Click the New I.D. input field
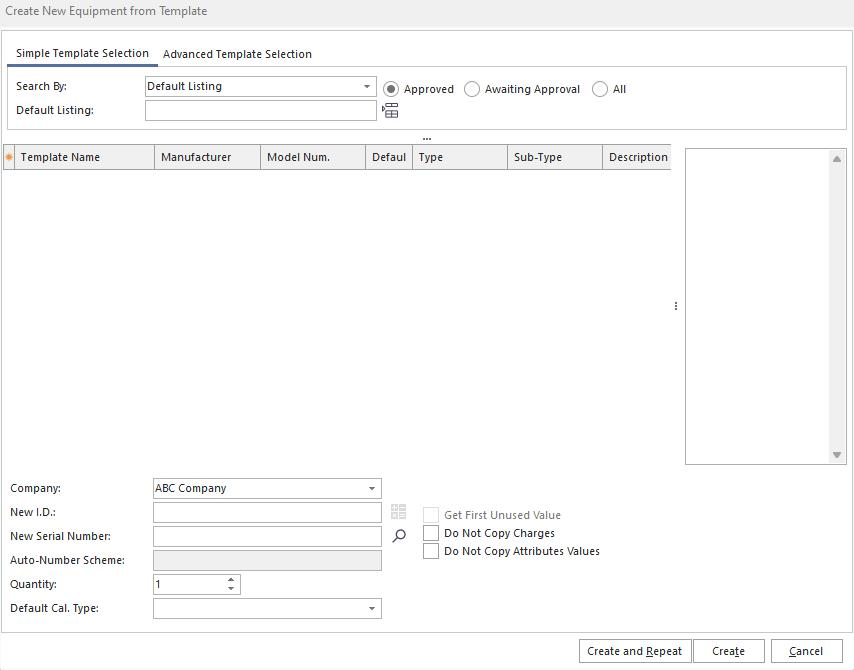The image size is (854, 670). [267, 513]
